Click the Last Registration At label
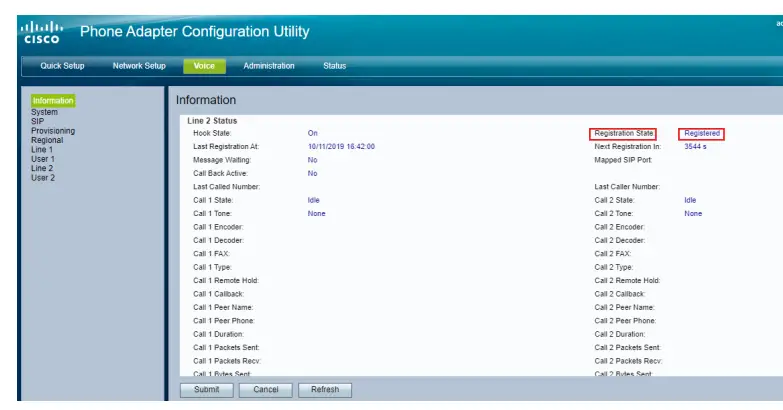The width and height of the screenshot is (783, 410). tap(226, 147)
